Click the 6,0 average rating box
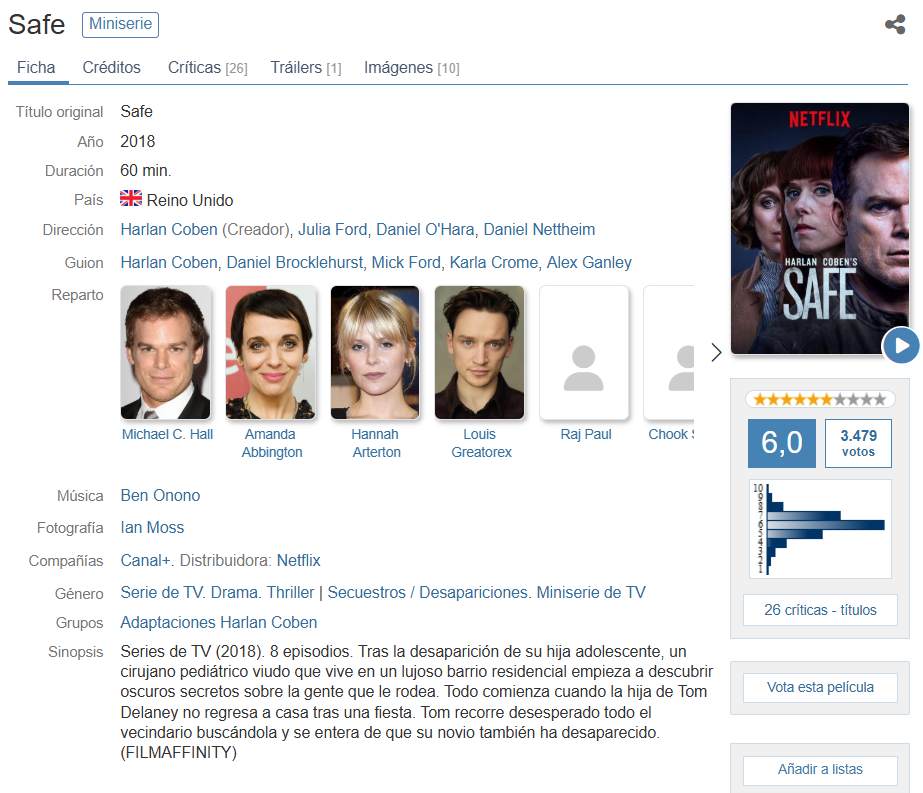923x793 pixels. point(782,443)
